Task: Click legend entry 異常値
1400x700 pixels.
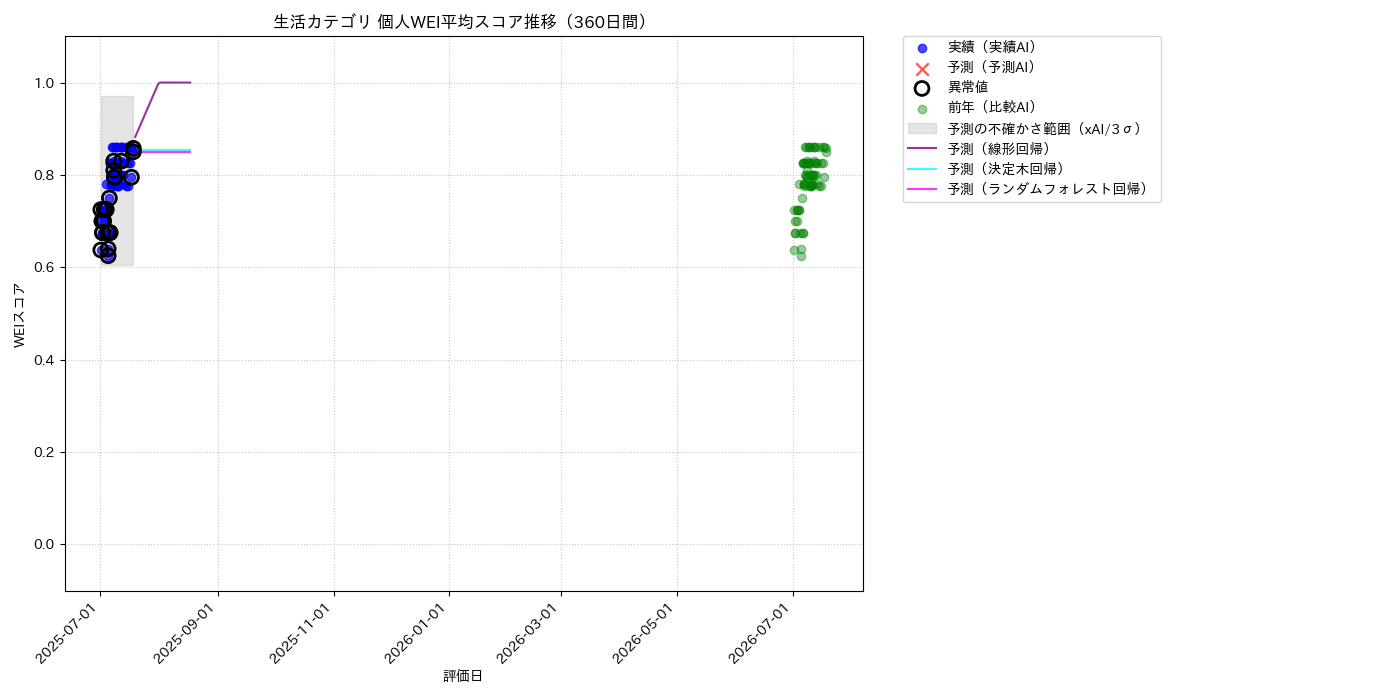Action: click(968, 87)
